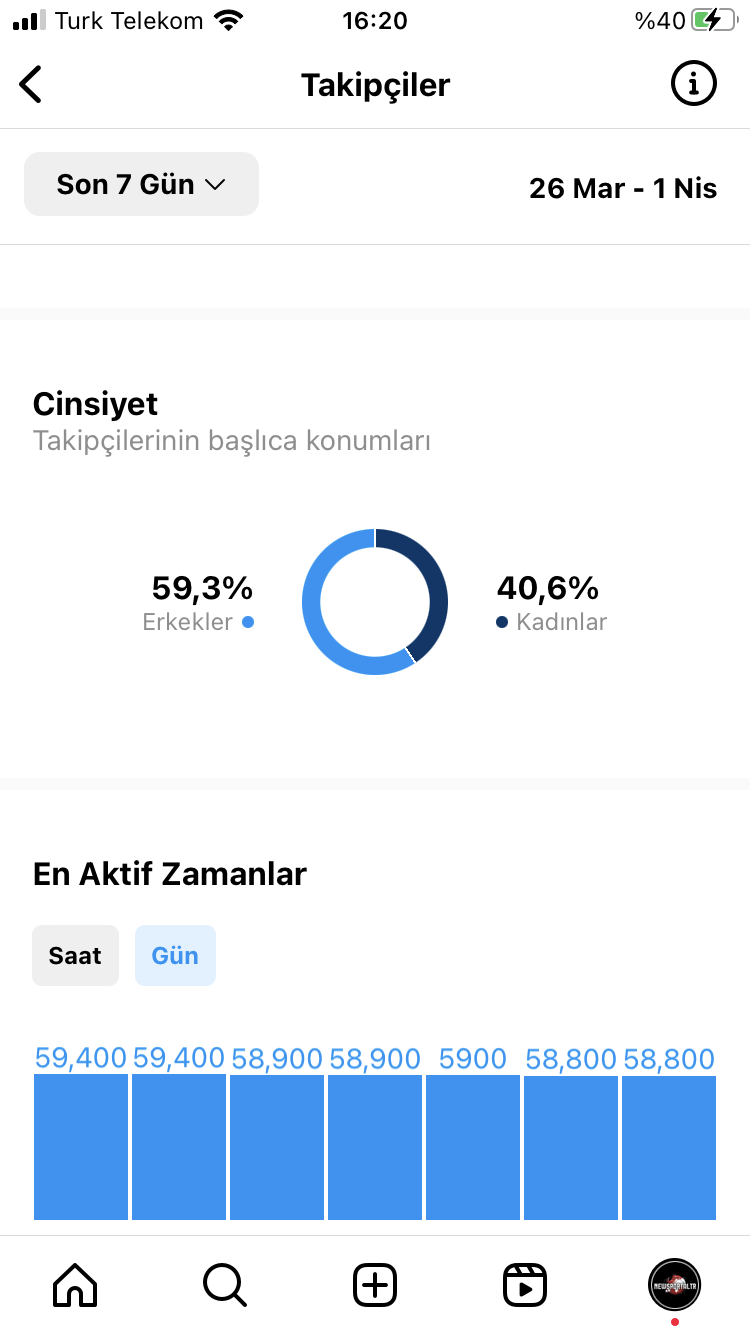
Task: Go to the Home feed icon
Action: (x=75, y=1285)
